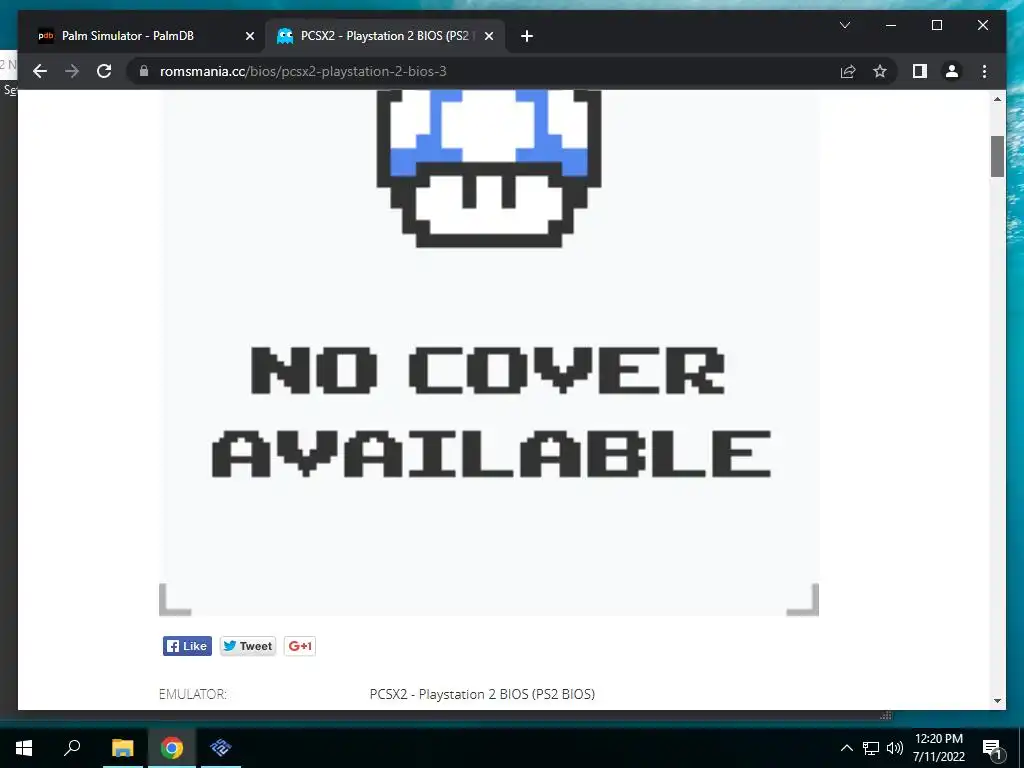Viewport: 1024px width, 768px height.
Task: Reload the romsmania page
Action: [x=104, y=71]
